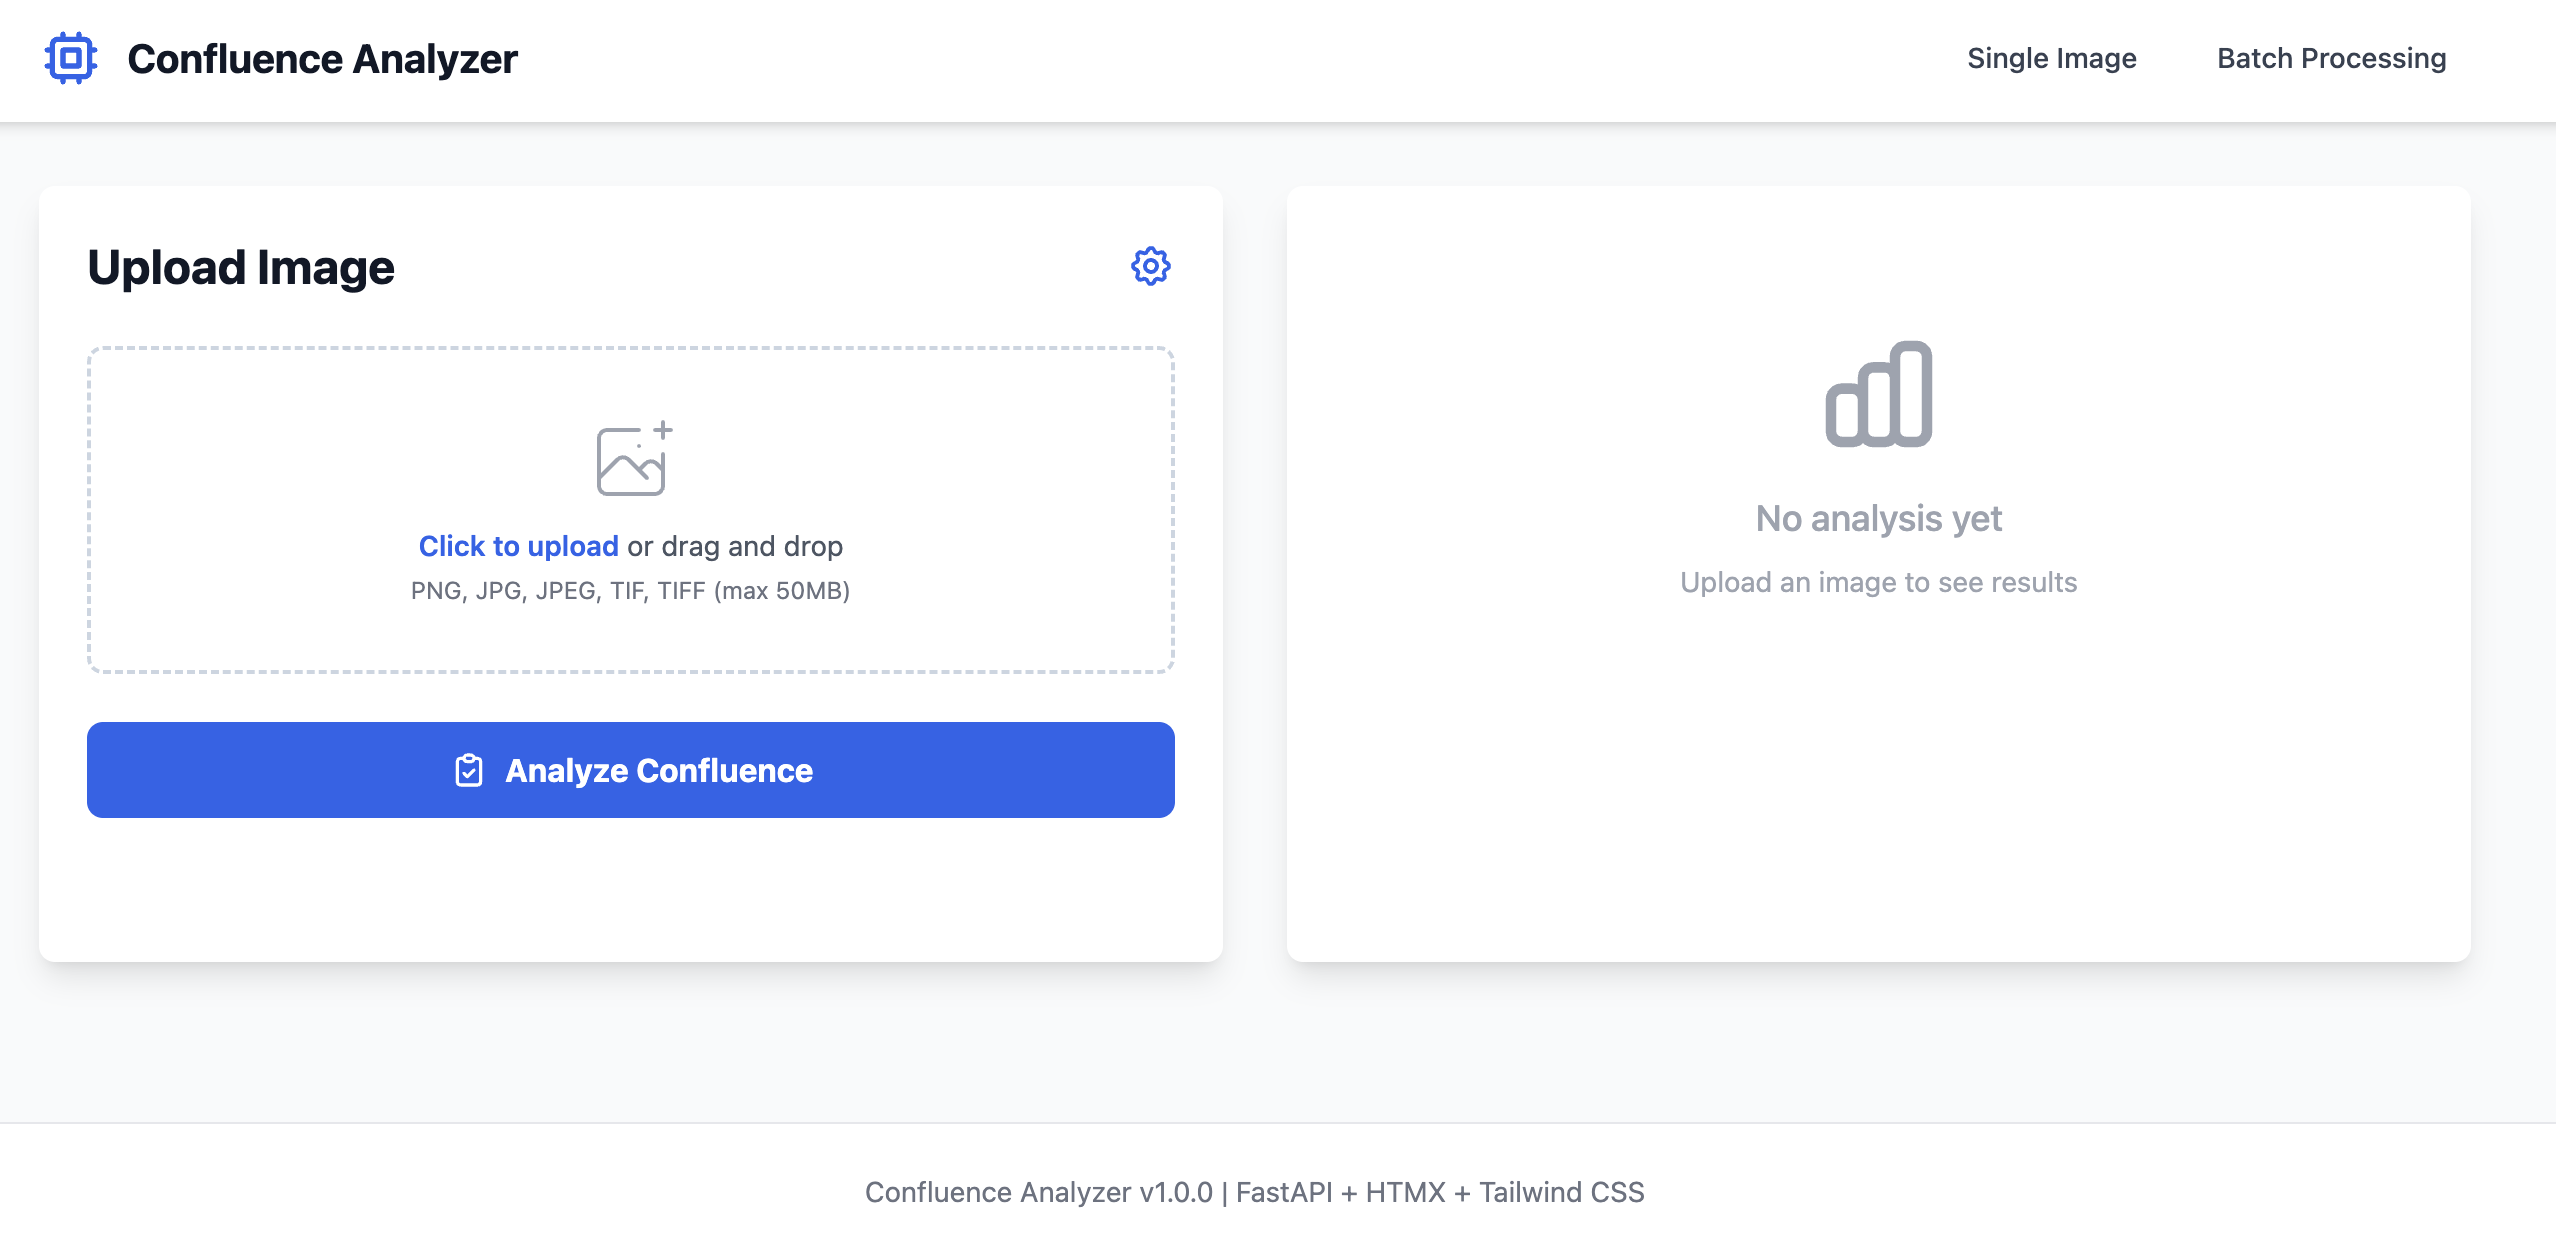The height and width of the screenshot is (1252, 2556).
Task: Select the Single Image tab
Action: 2052,59
